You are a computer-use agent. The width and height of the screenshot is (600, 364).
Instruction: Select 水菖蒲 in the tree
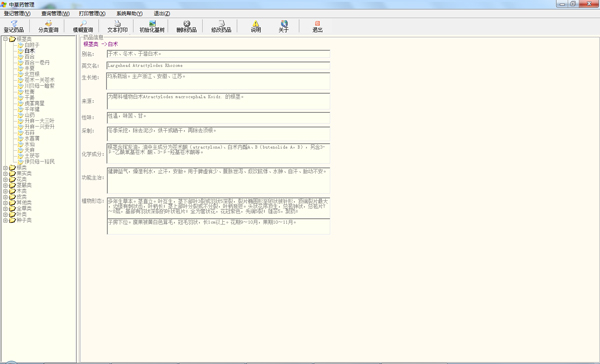[32, 138]
